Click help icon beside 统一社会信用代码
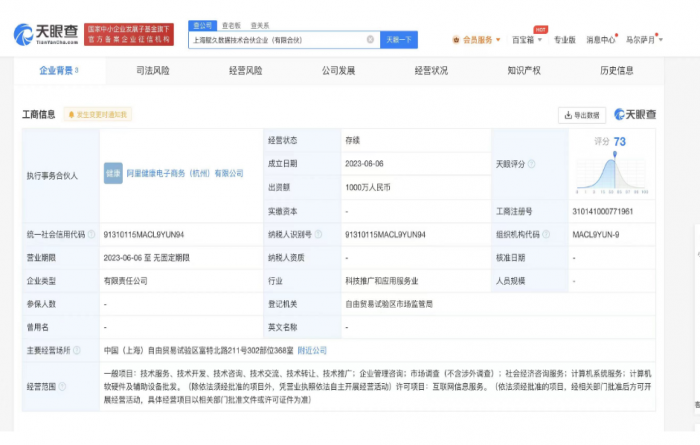The height and width of the screenshot is (445, 700). (91, 234)
